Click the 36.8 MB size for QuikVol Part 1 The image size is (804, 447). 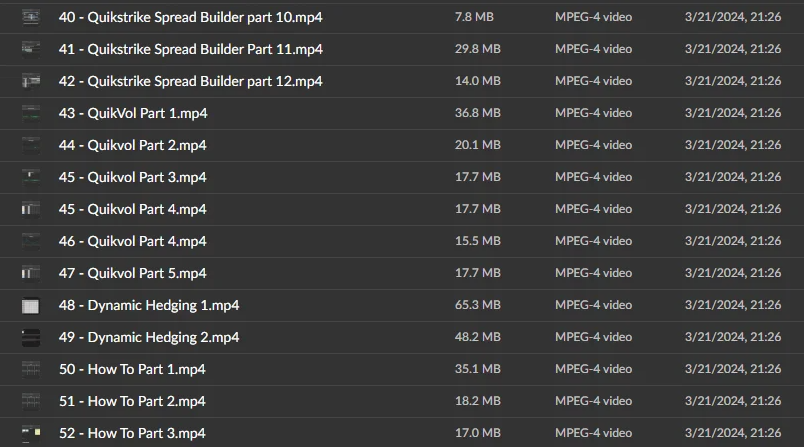[x=478, y=113]
